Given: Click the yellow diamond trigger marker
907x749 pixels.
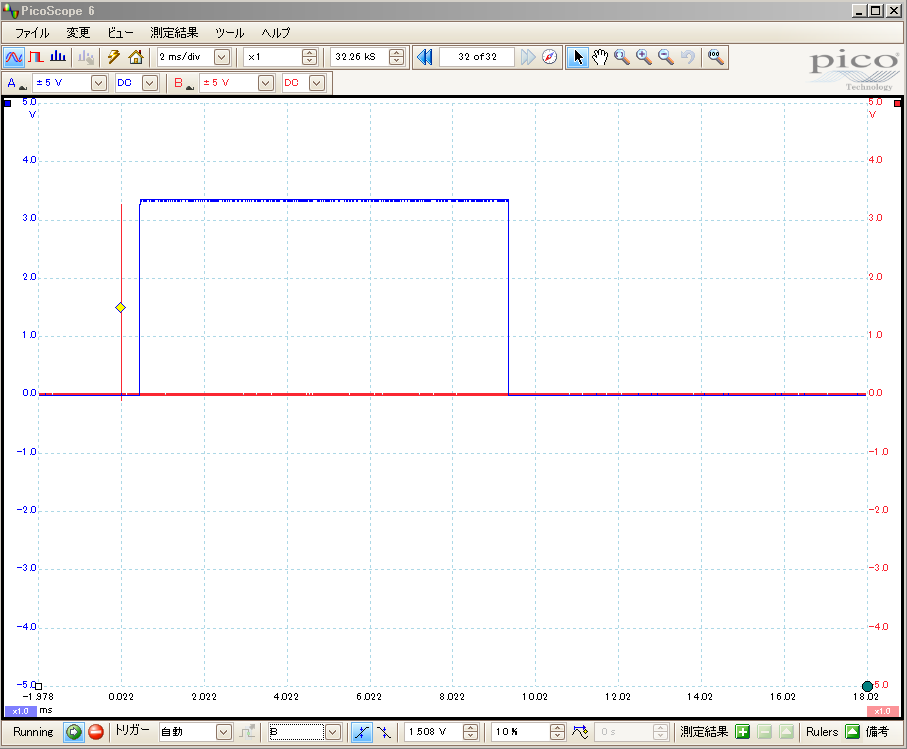Looking at the screenshot, I should click(x=120, y=308).
